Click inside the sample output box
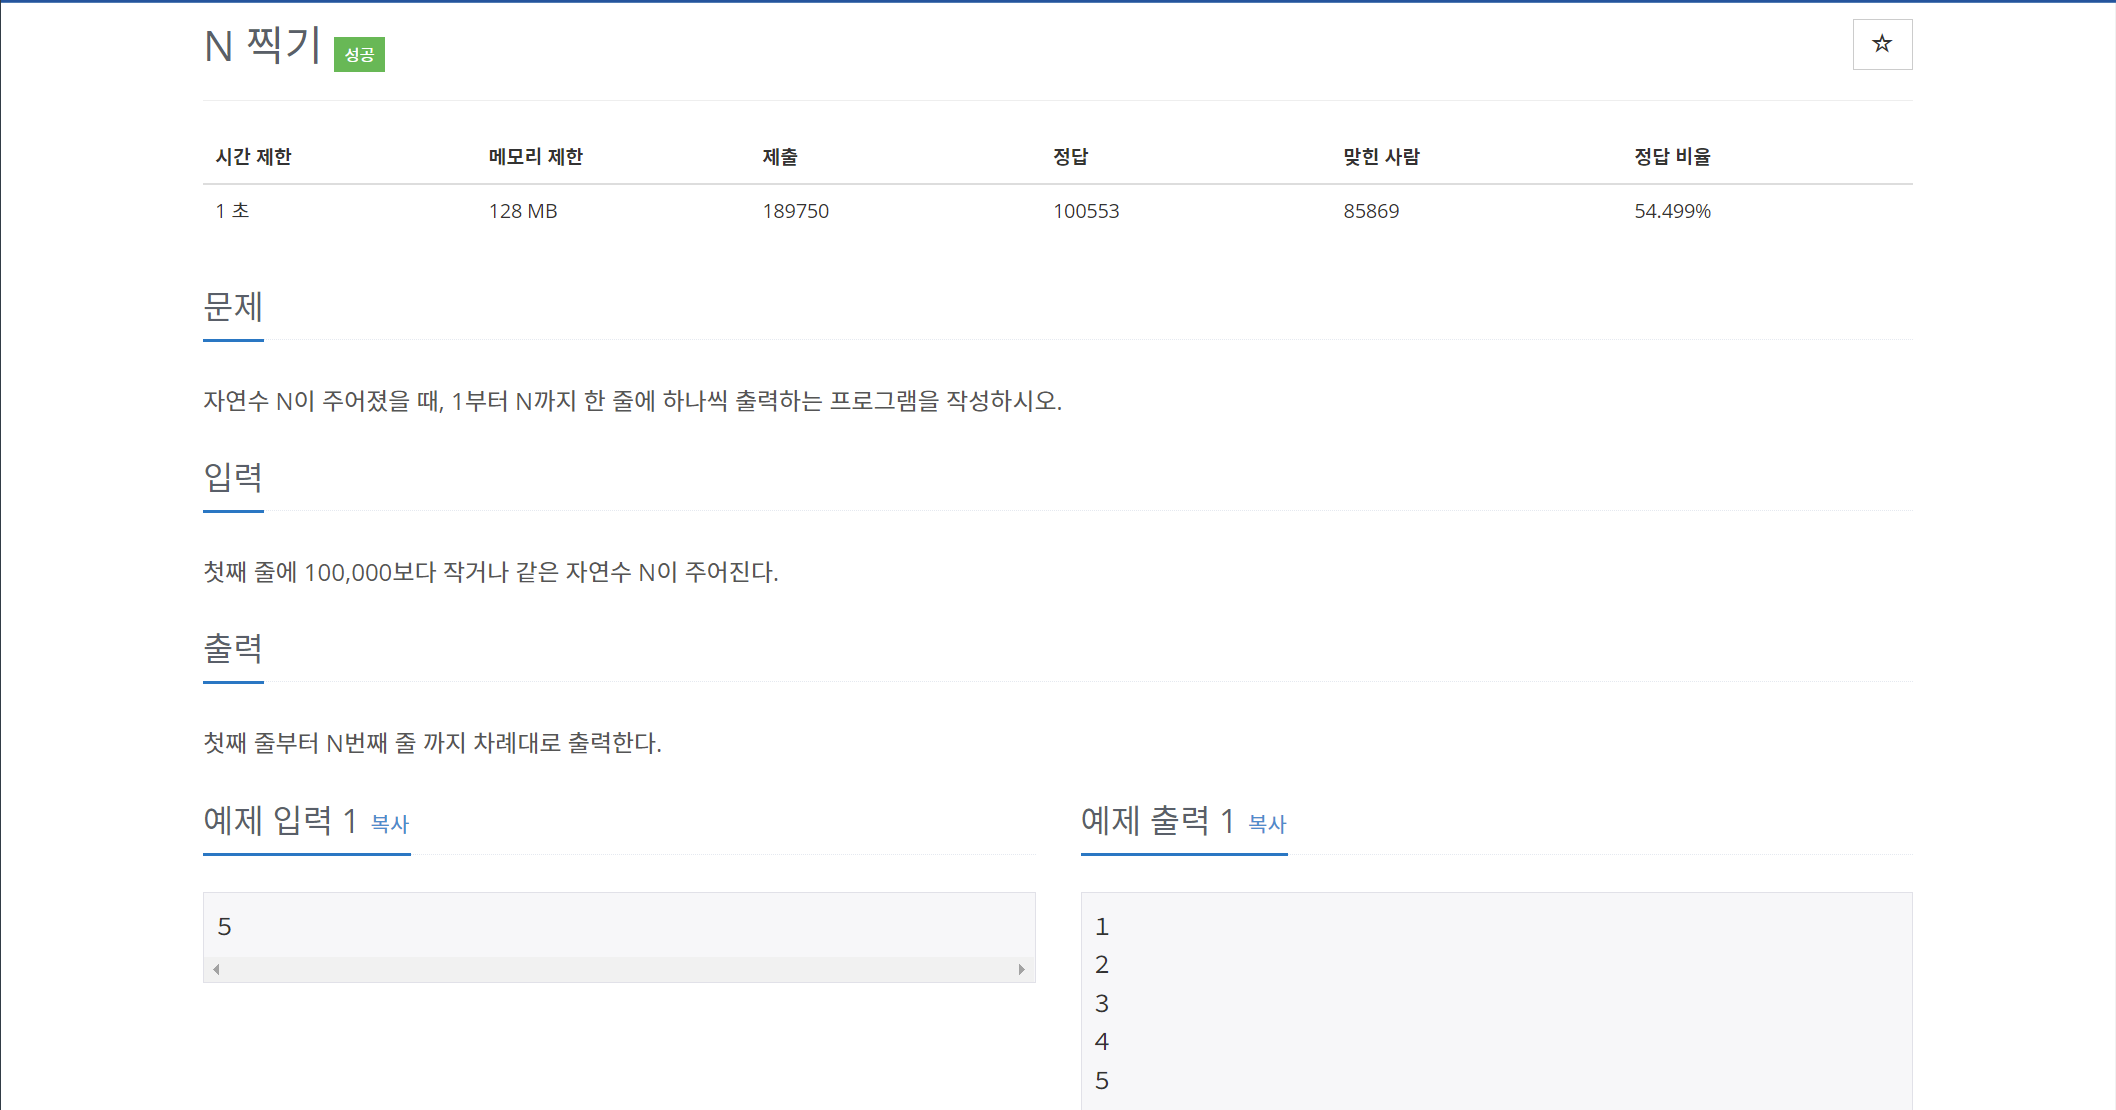Viewport: 2116px width, 1110px height. coord(1495,1002)
